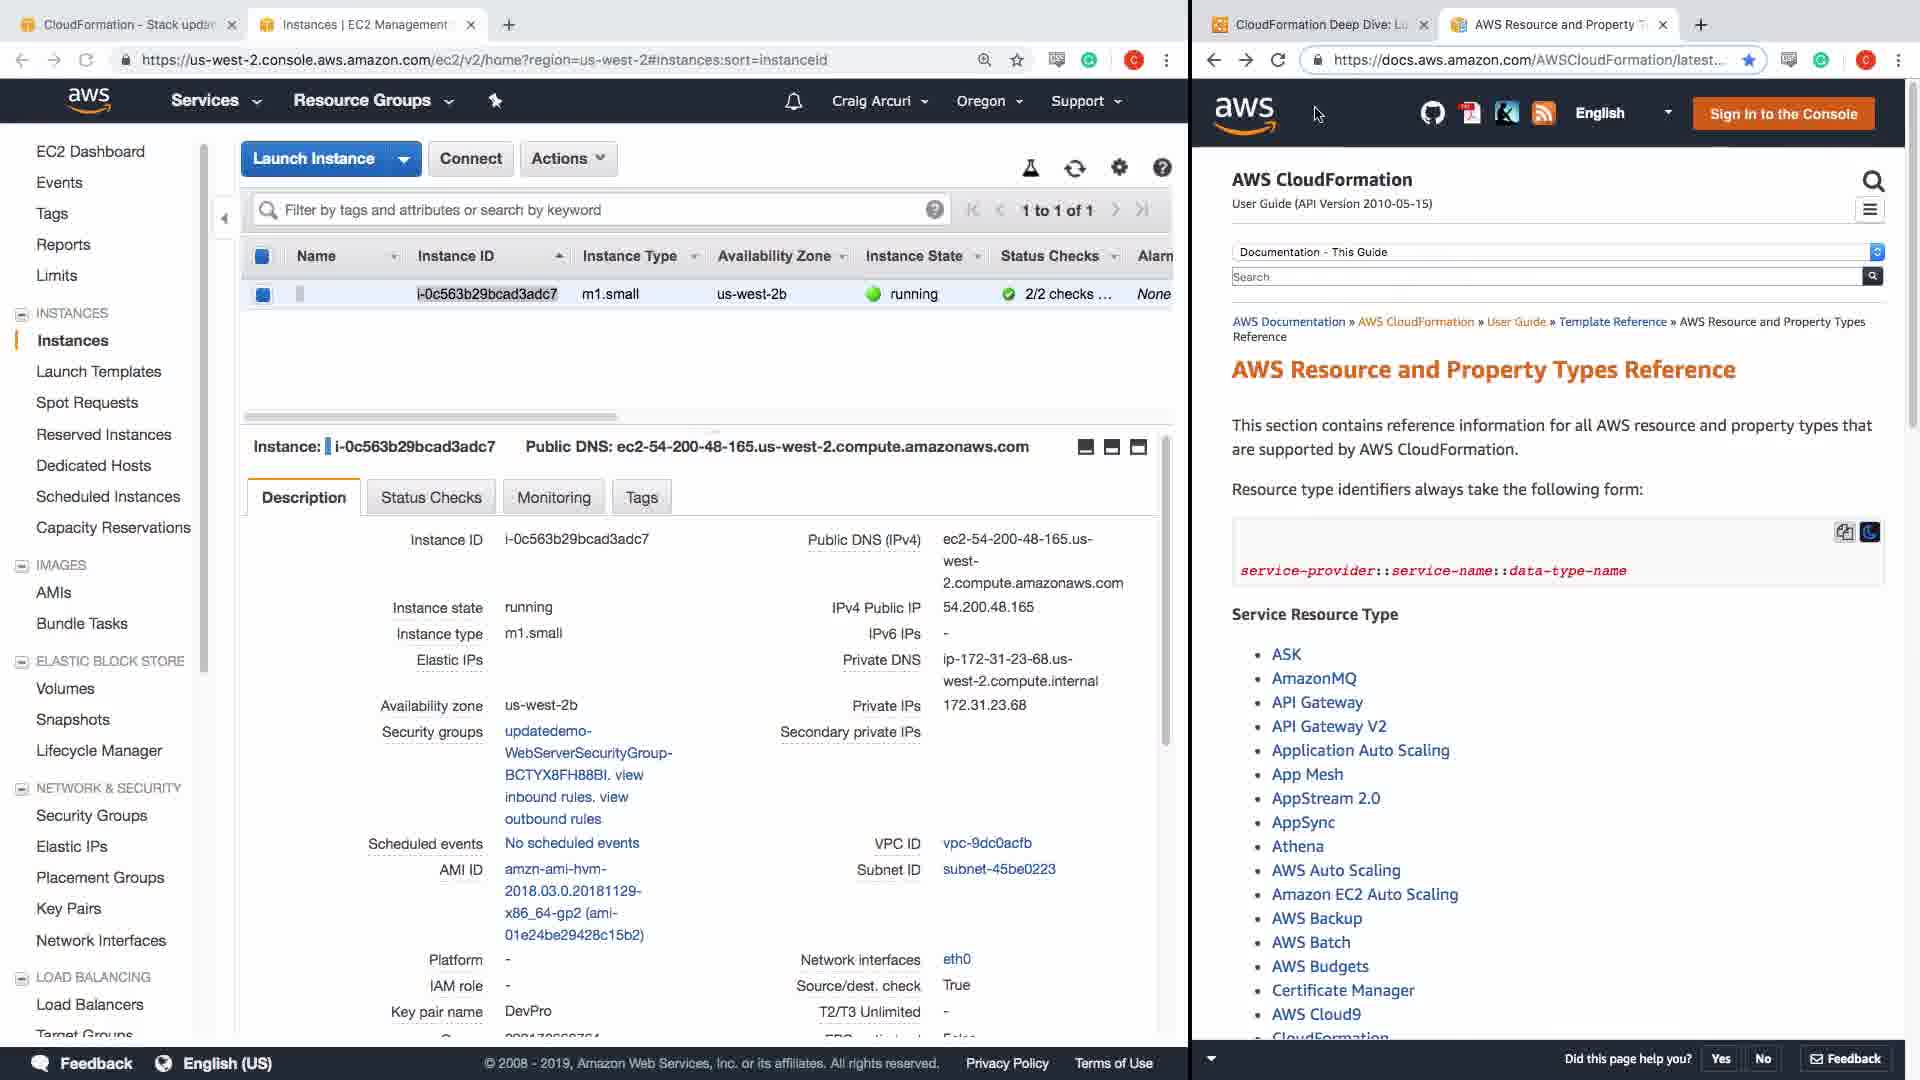This screenshot has height=1080, width=1920.
Task: Click the refresh instances icon
Action: (x=1075, y=168)
